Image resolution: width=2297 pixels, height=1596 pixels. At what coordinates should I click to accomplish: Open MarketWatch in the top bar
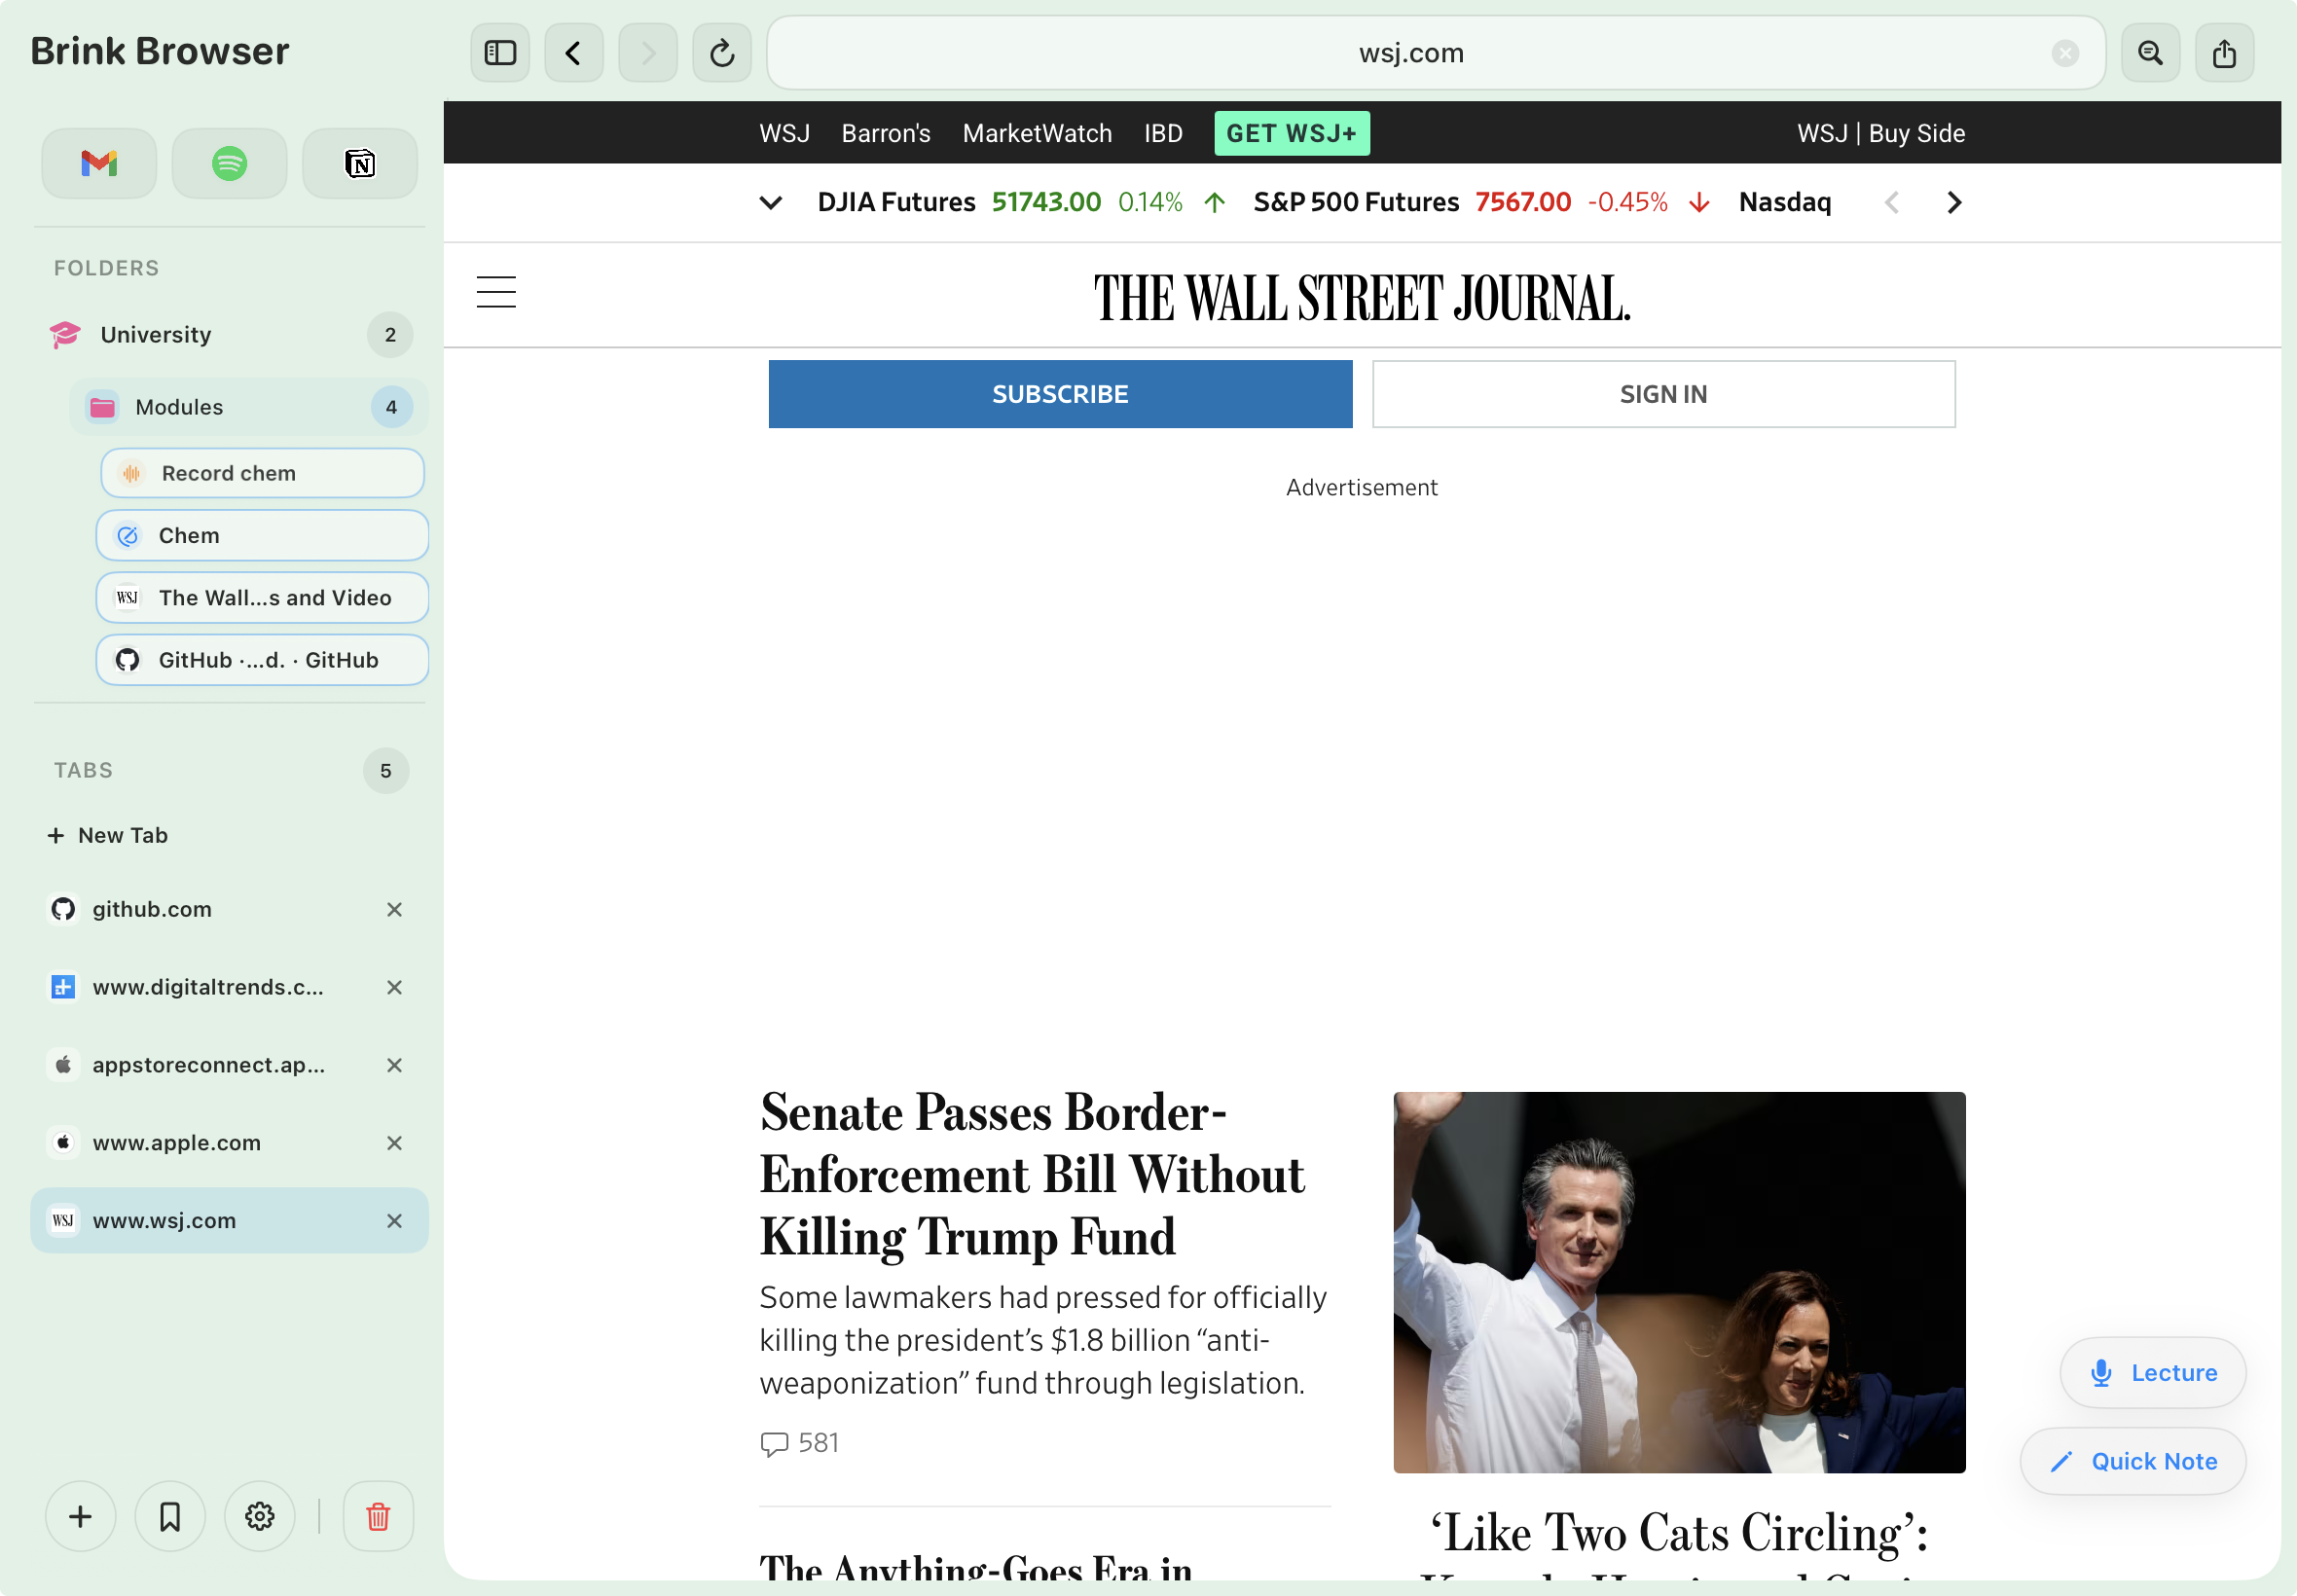click(1037, 133)
